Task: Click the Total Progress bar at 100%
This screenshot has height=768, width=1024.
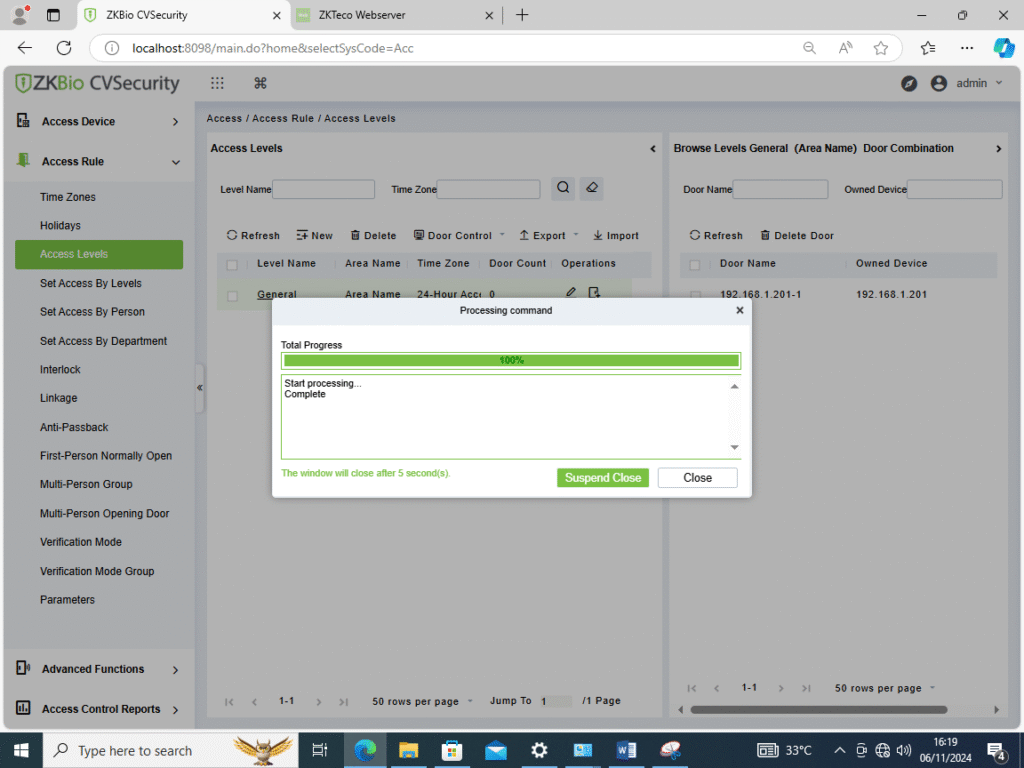Action: [511, 360]
